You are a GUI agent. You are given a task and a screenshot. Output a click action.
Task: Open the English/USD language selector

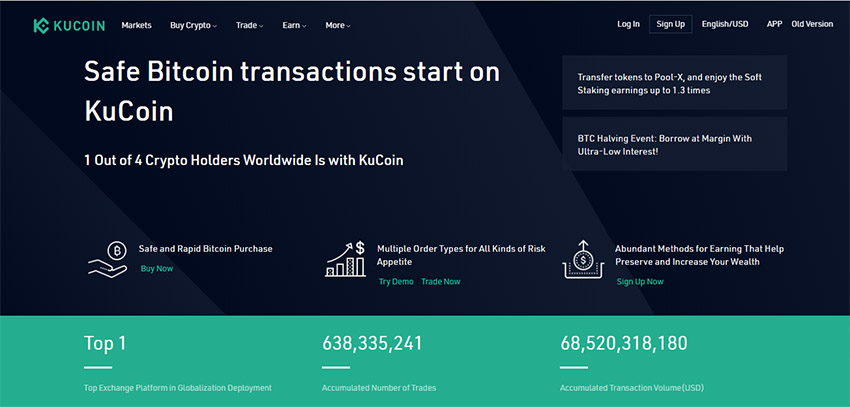tap(725, 24)
